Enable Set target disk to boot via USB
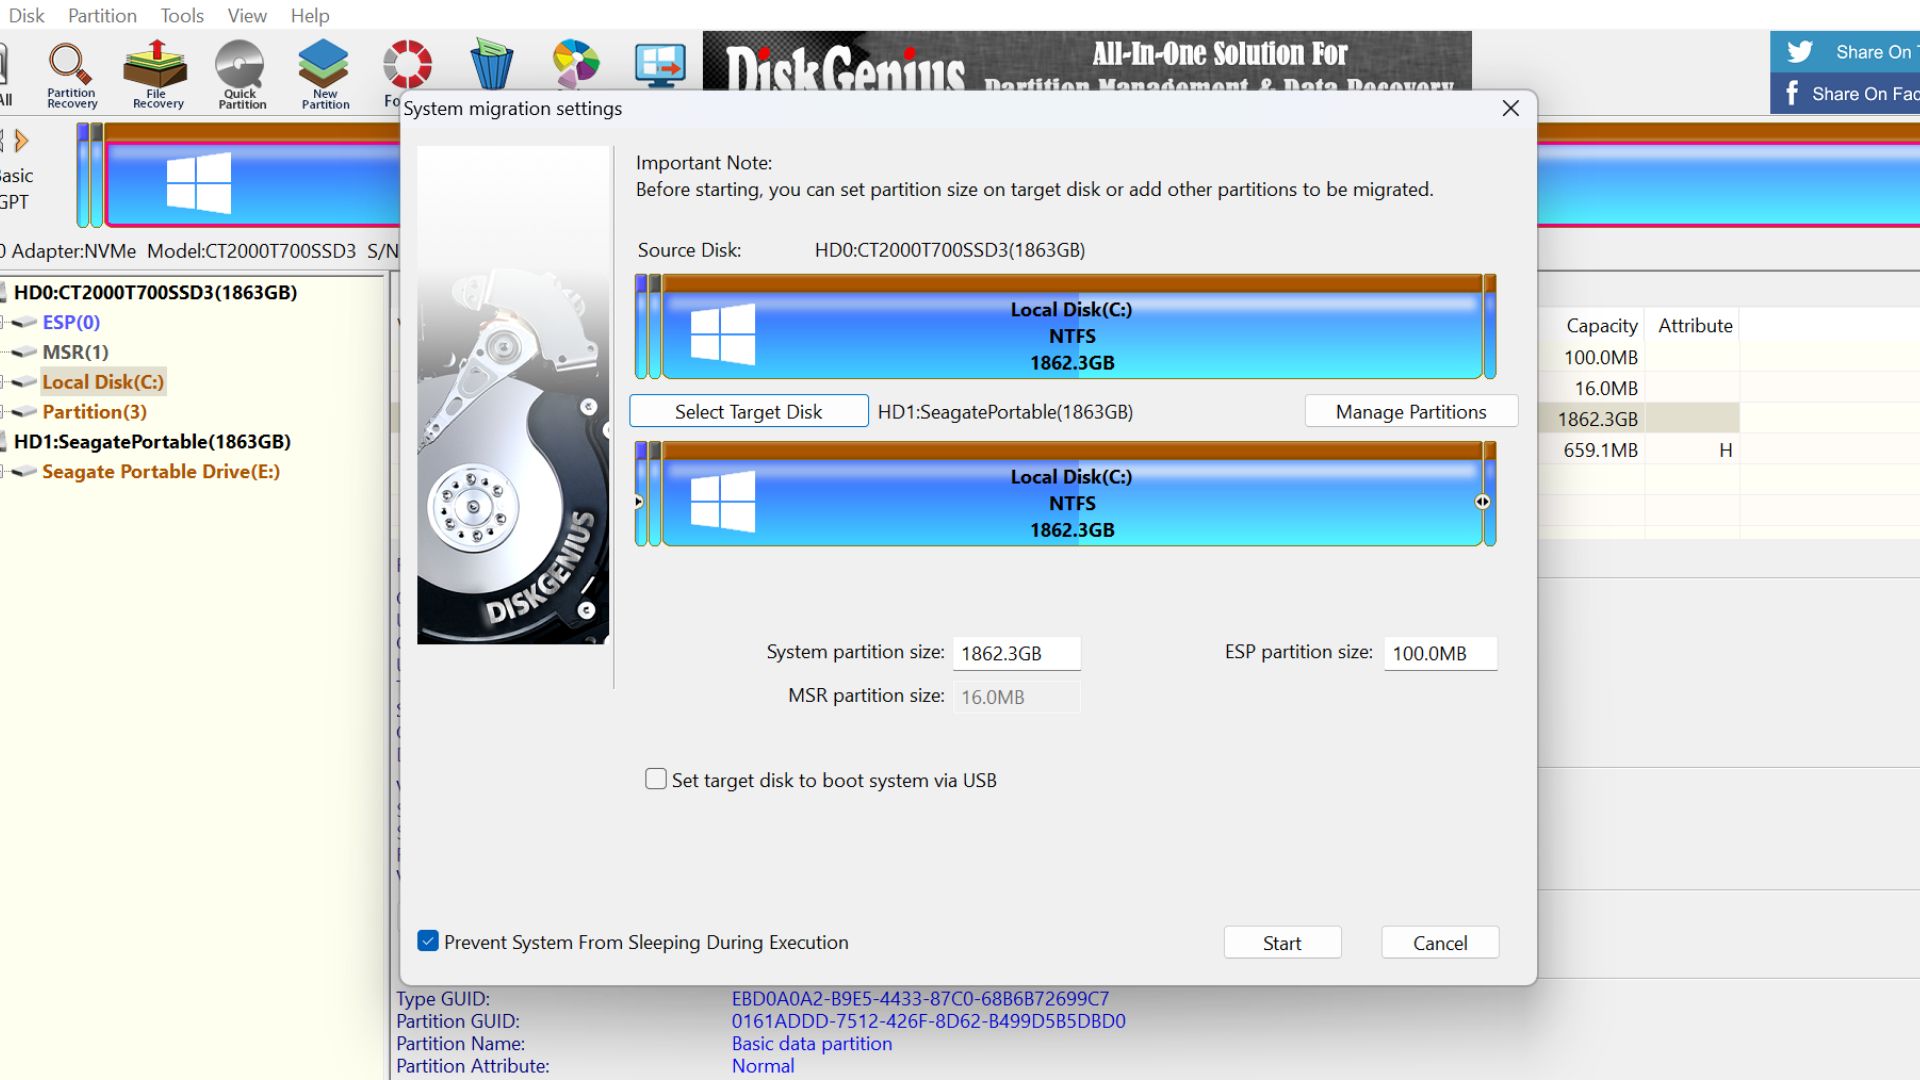This screenshot has height=1080, width=1920. pos(656,779)
